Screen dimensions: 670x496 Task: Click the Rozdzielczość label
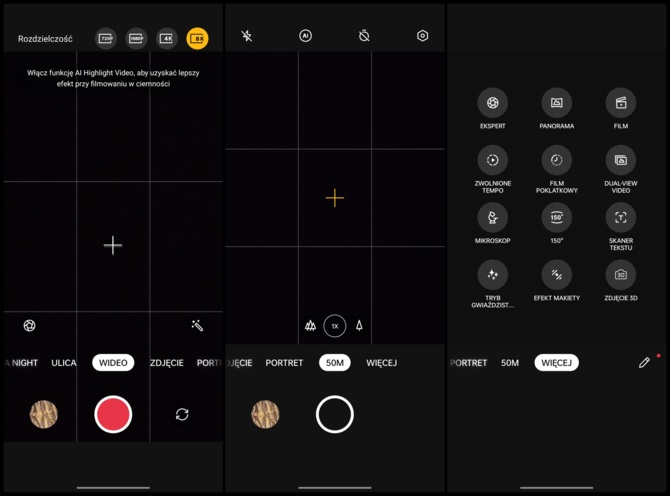coord(45,39)
